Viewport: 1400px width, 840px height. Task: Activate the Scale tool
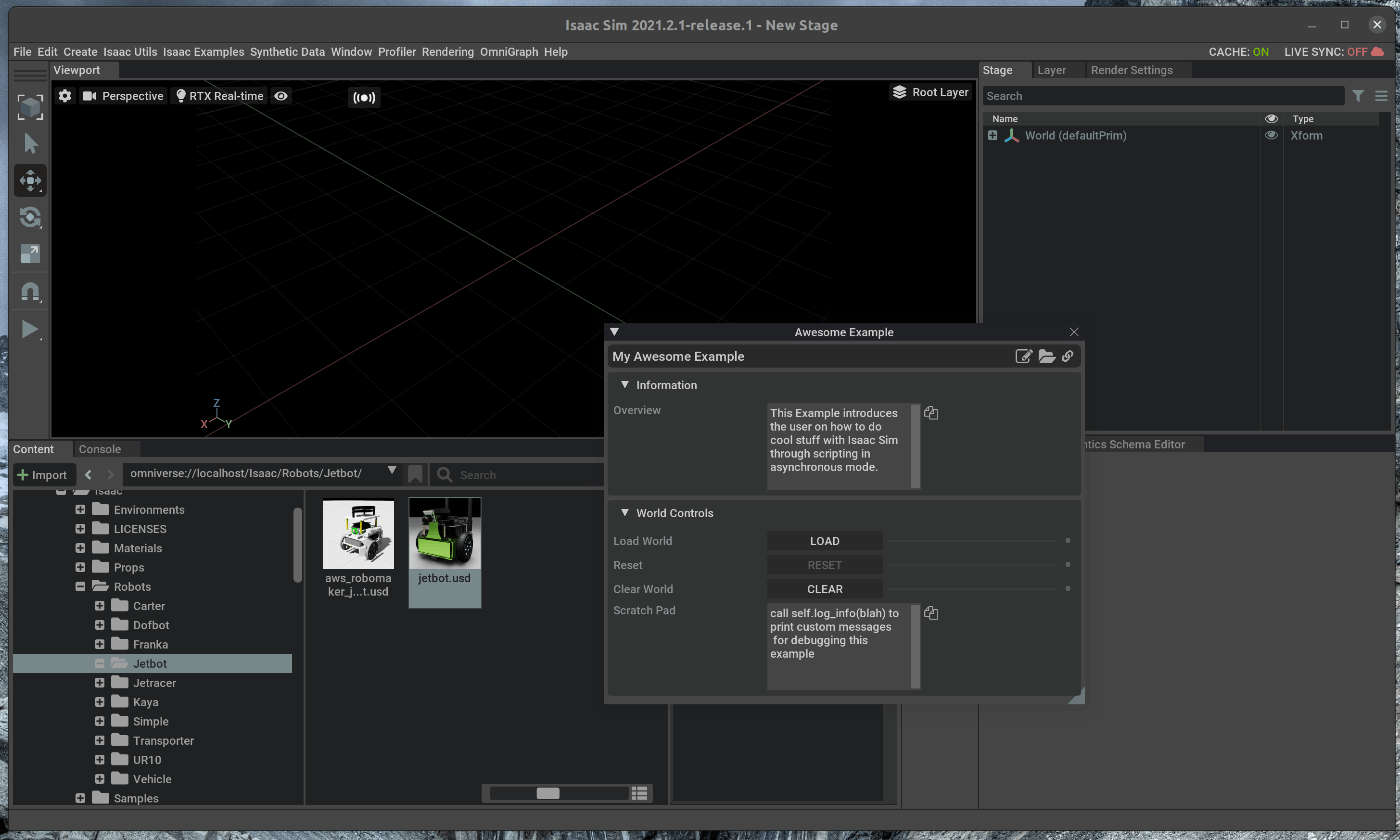coord(30,254)
